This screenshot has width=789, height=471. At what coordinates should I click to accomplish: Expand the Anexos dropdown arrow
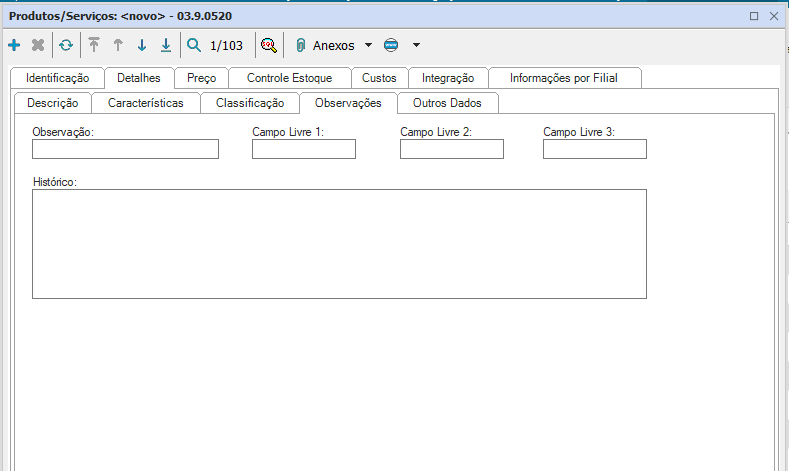(x=368, y=45)
